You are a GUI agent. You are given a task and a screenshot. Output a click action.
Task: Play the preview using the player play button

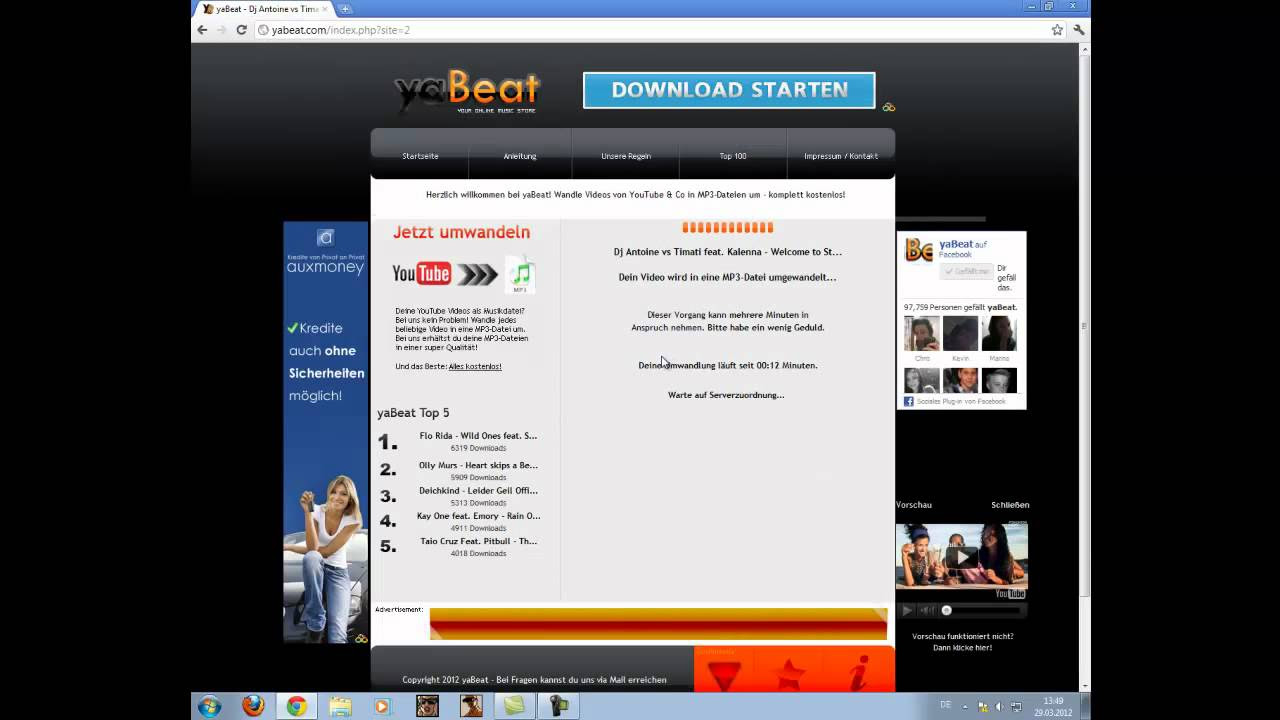(907, 610)
